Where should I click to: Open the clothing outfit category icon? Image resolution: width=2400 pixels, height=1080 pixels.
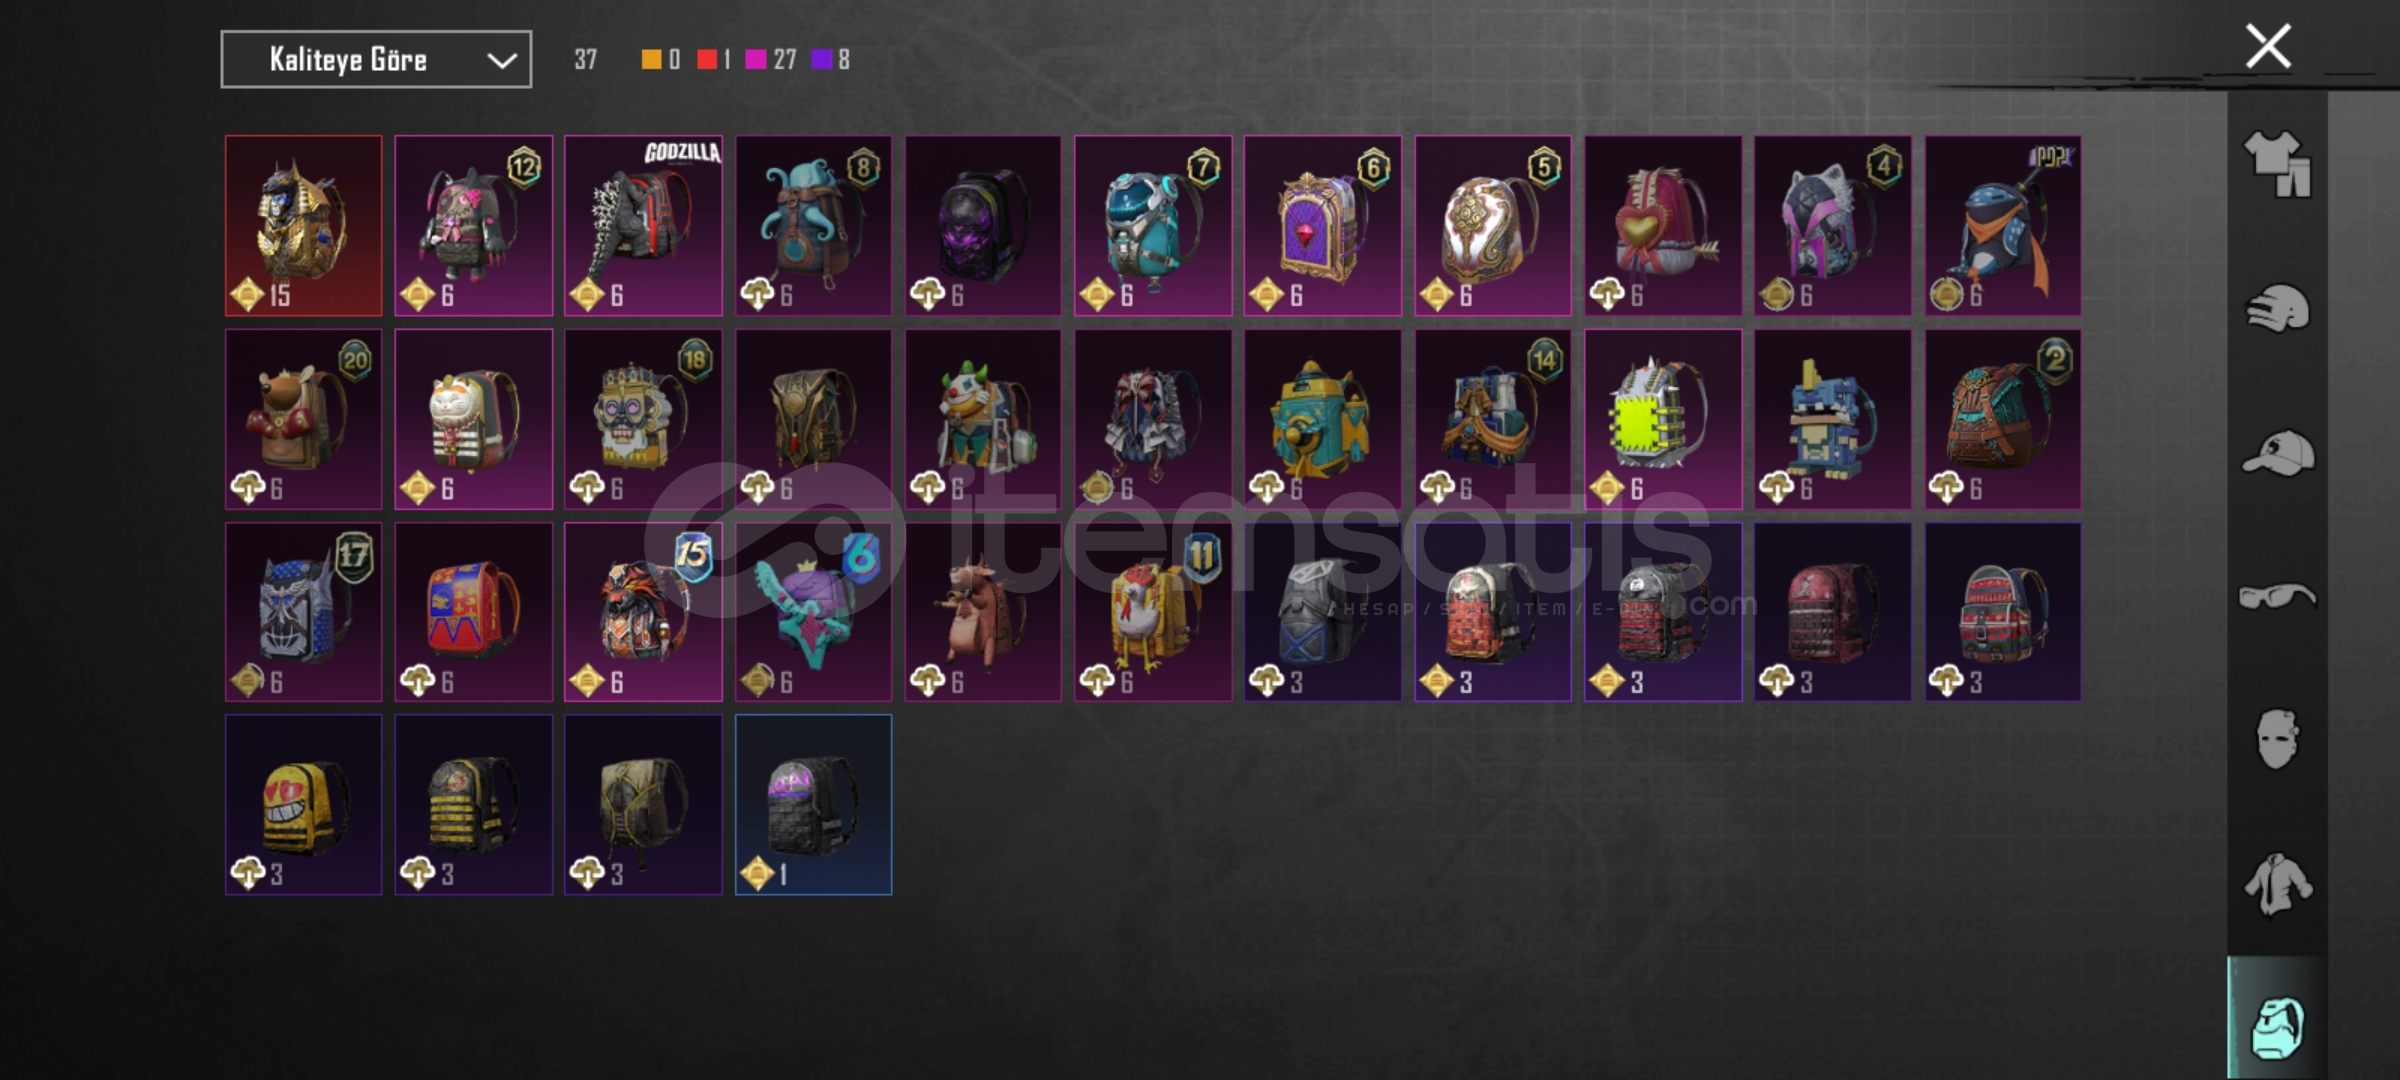click(2277, 164)
